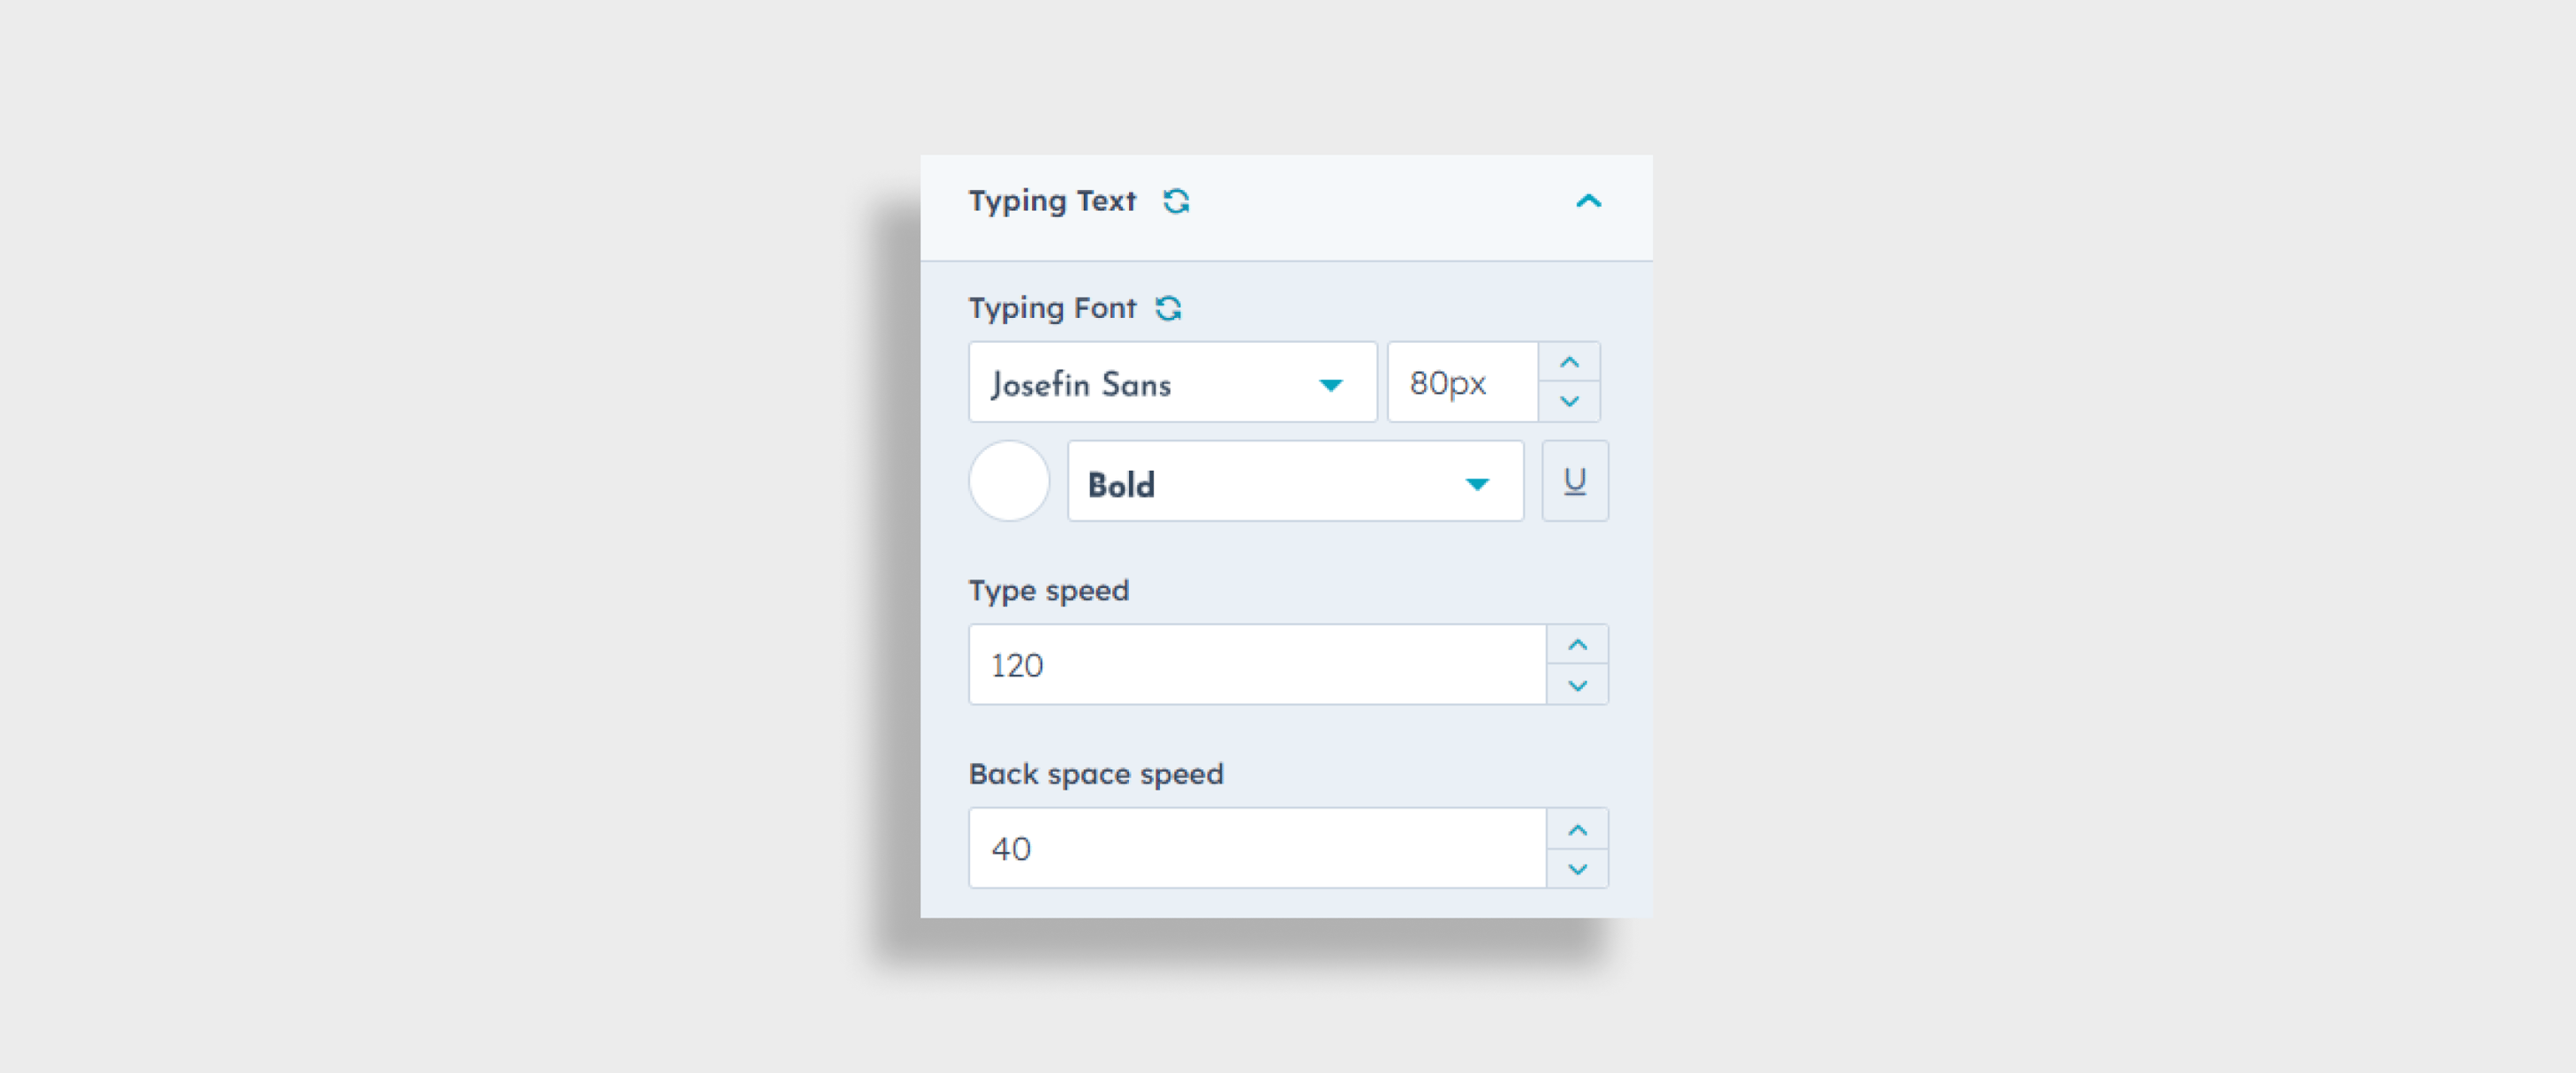Viewport: 2576px width, 1073px height.
Task: Open the typing font color picker circle
Action: 1008,481
